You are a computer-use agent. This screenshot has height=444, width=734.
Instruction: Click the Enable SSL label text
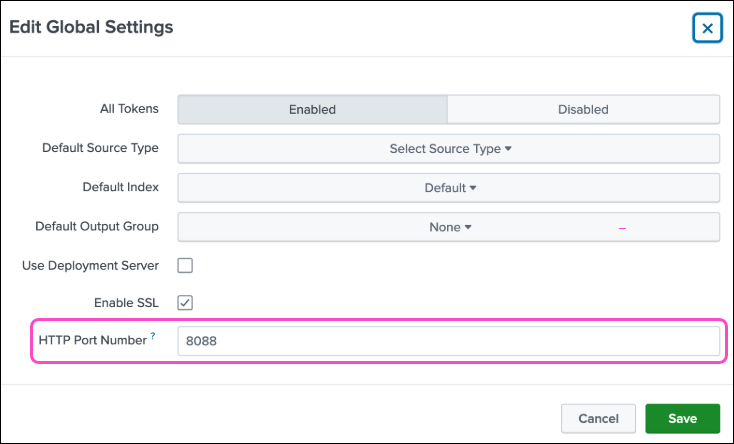pos(125,302)
